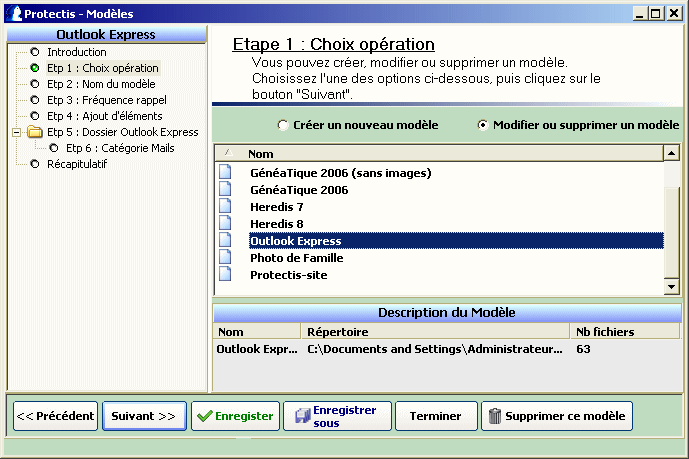Go to Etp 2 : Nom du modèle
Screen dimensions: 689x459
(101, 84)
